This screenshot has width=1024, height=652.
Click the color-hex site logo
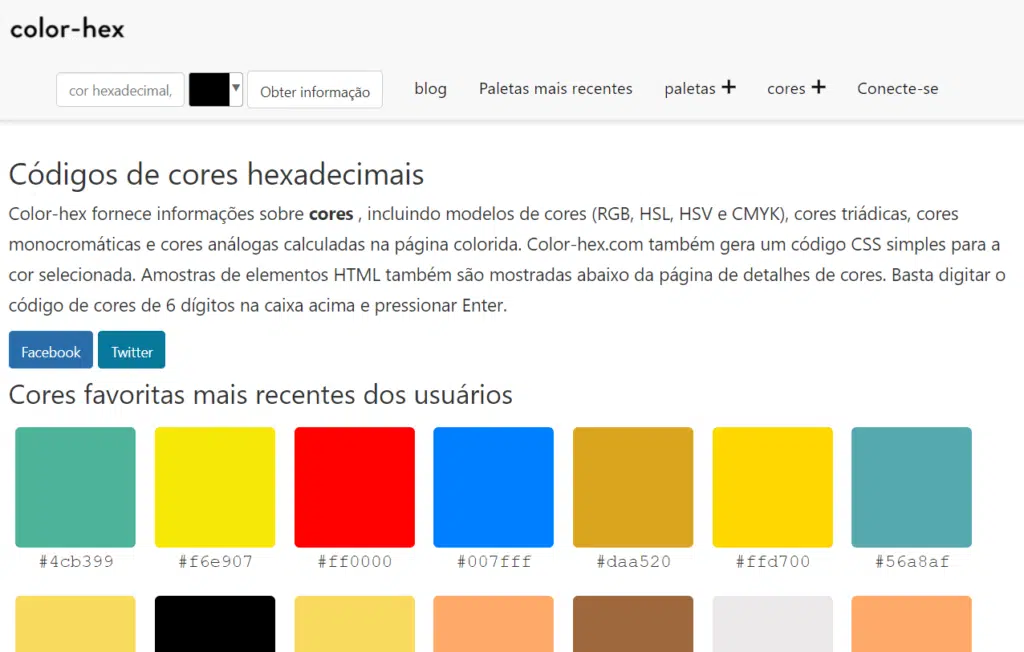click(x=66, y=29)
